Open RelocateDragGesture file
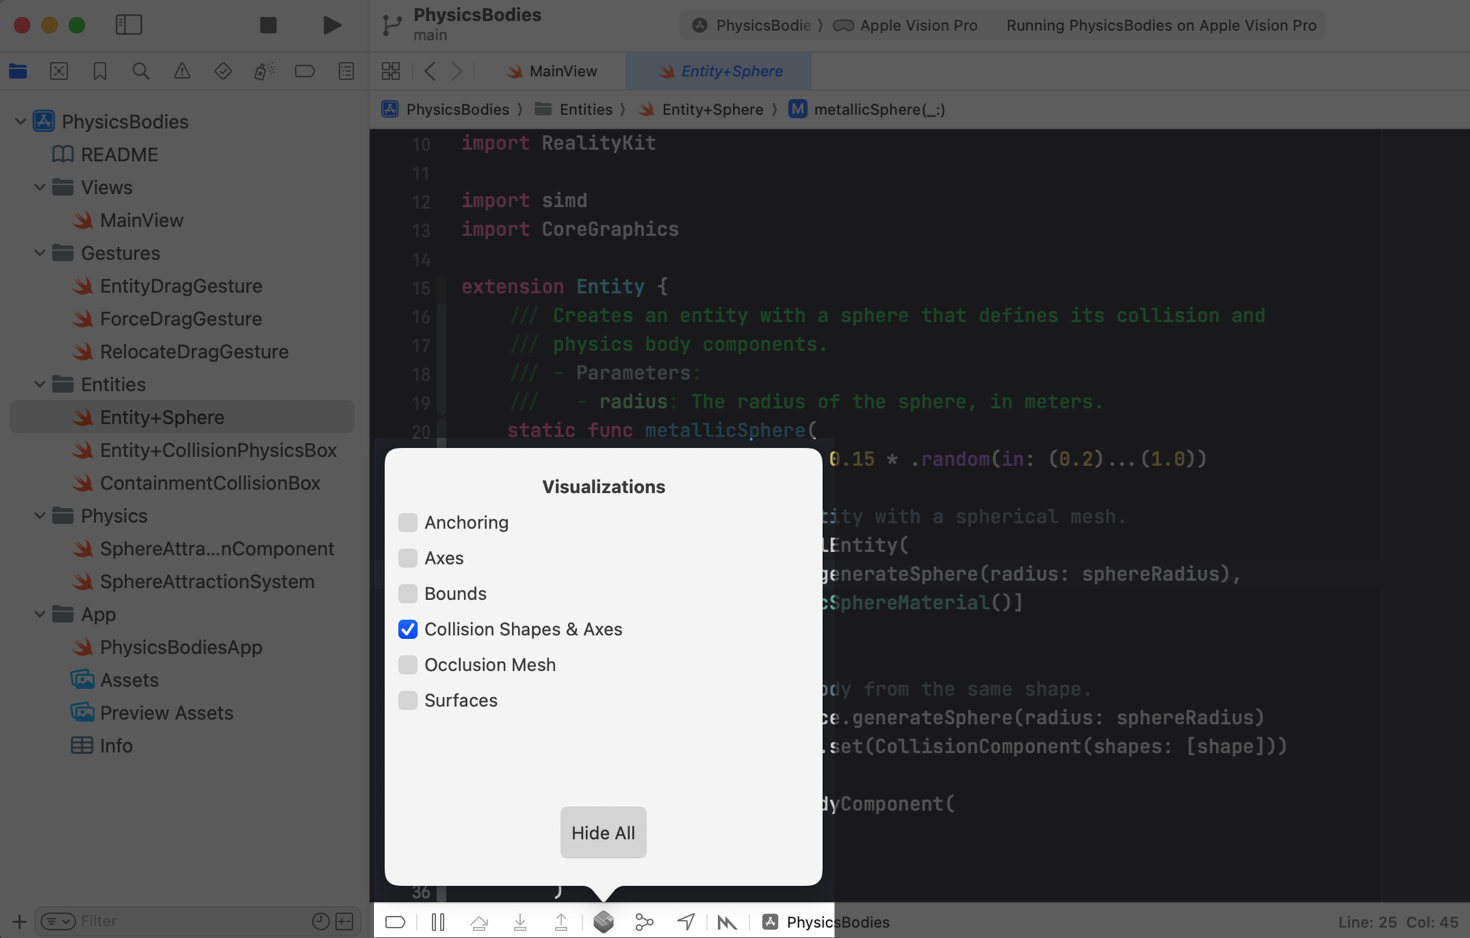Screen dimensions: 1470x938 coord(194,351)
